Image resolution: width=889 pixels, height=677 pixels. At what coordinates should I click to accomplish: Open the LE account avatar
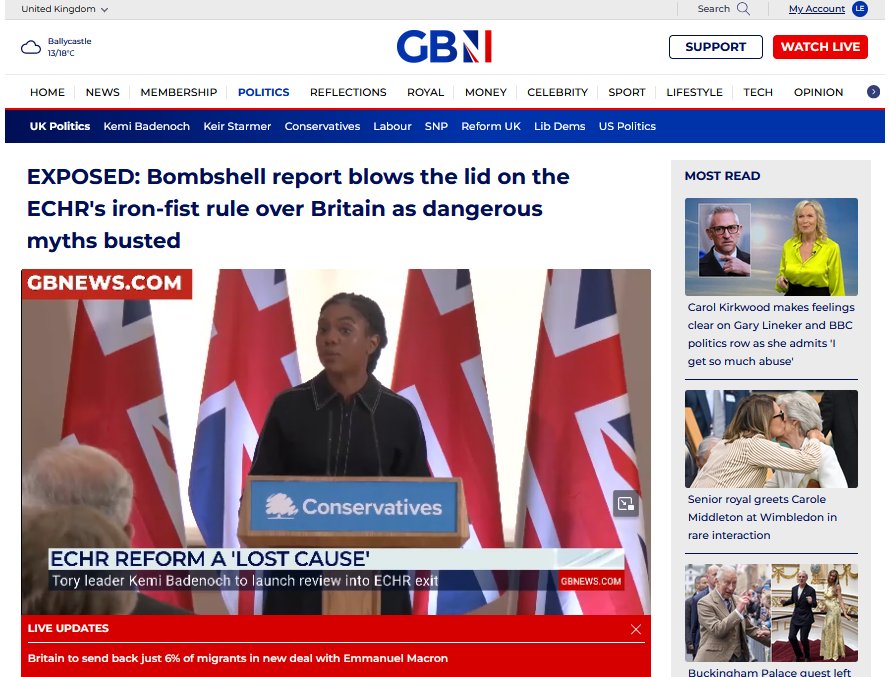pos(860,9)
